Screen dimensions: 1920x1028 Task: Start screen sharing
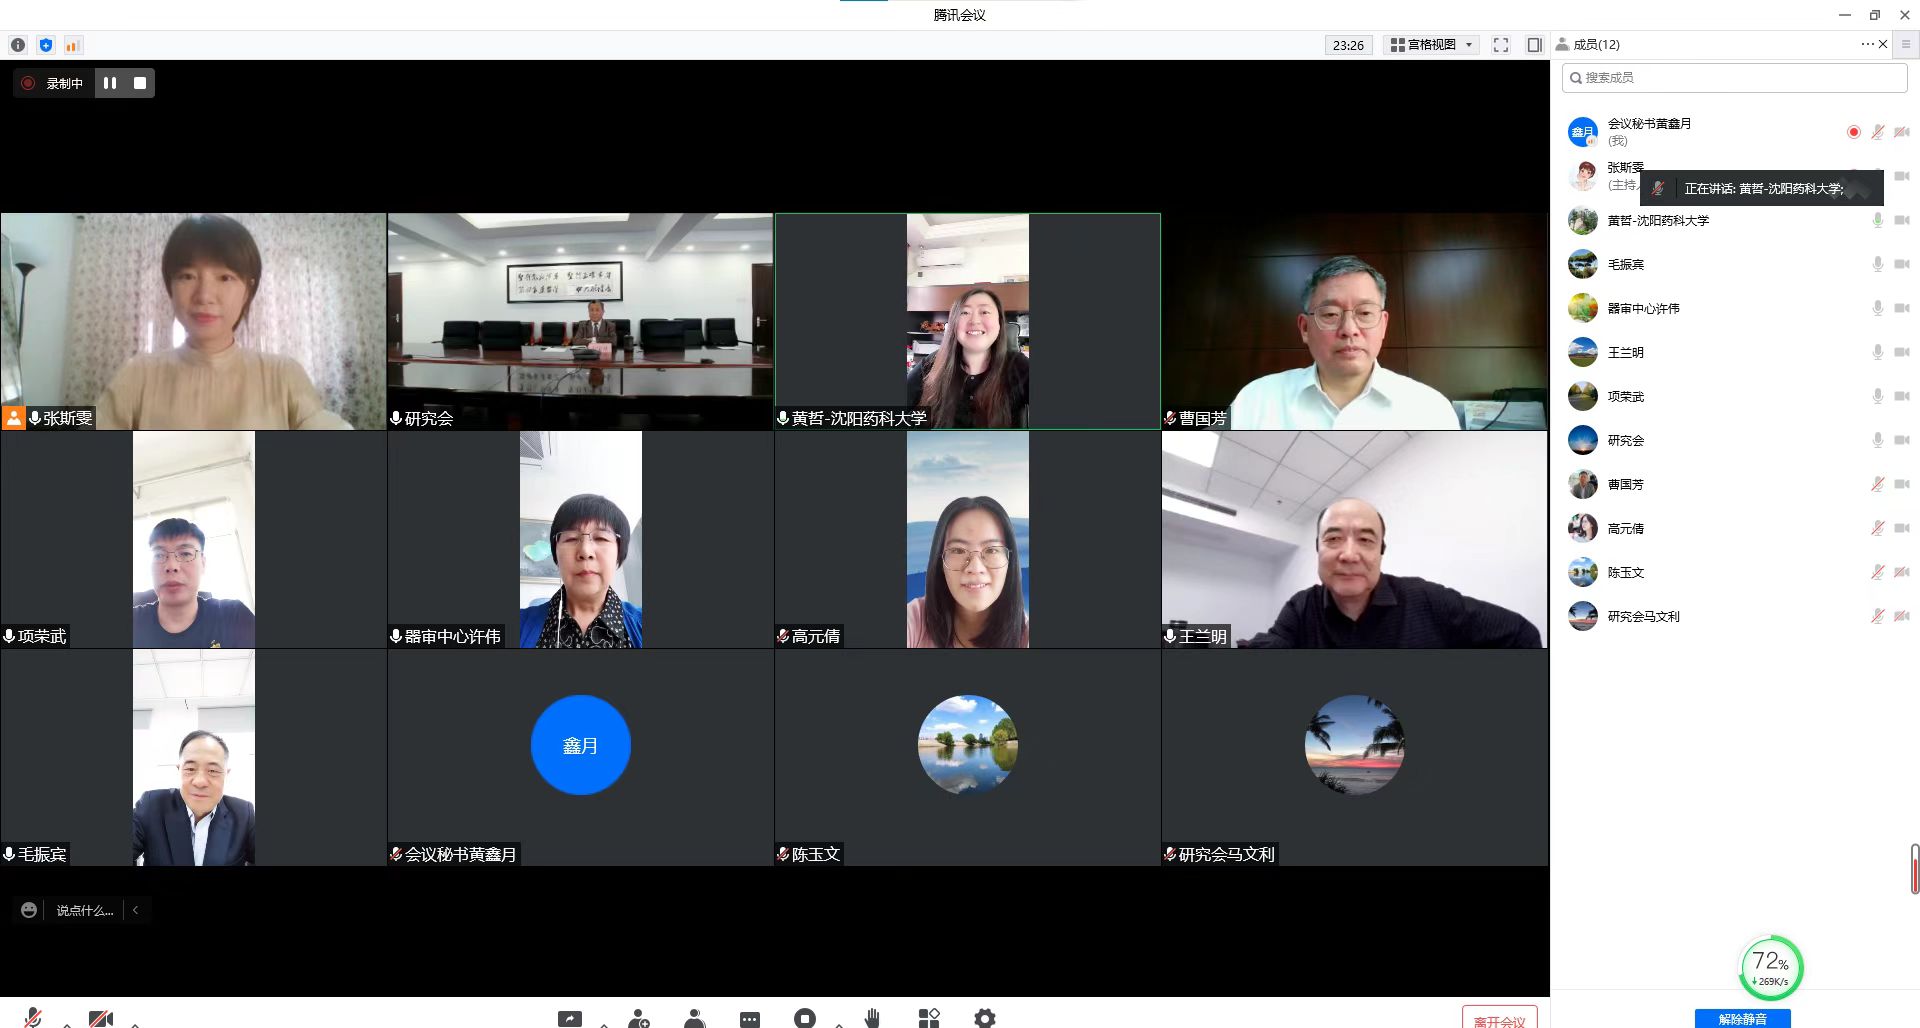click(x=570, y=1018)
